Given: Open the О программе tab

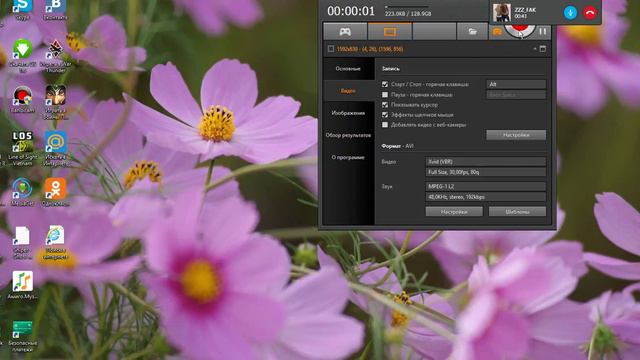Looking at the screenshot, I should point(348,157).
